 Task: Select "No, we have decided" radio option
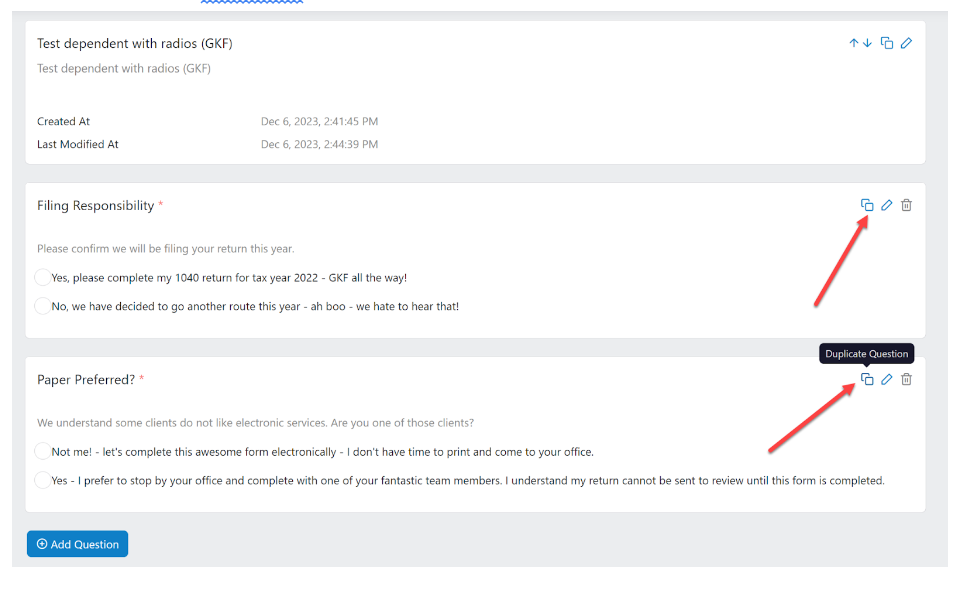43,306
